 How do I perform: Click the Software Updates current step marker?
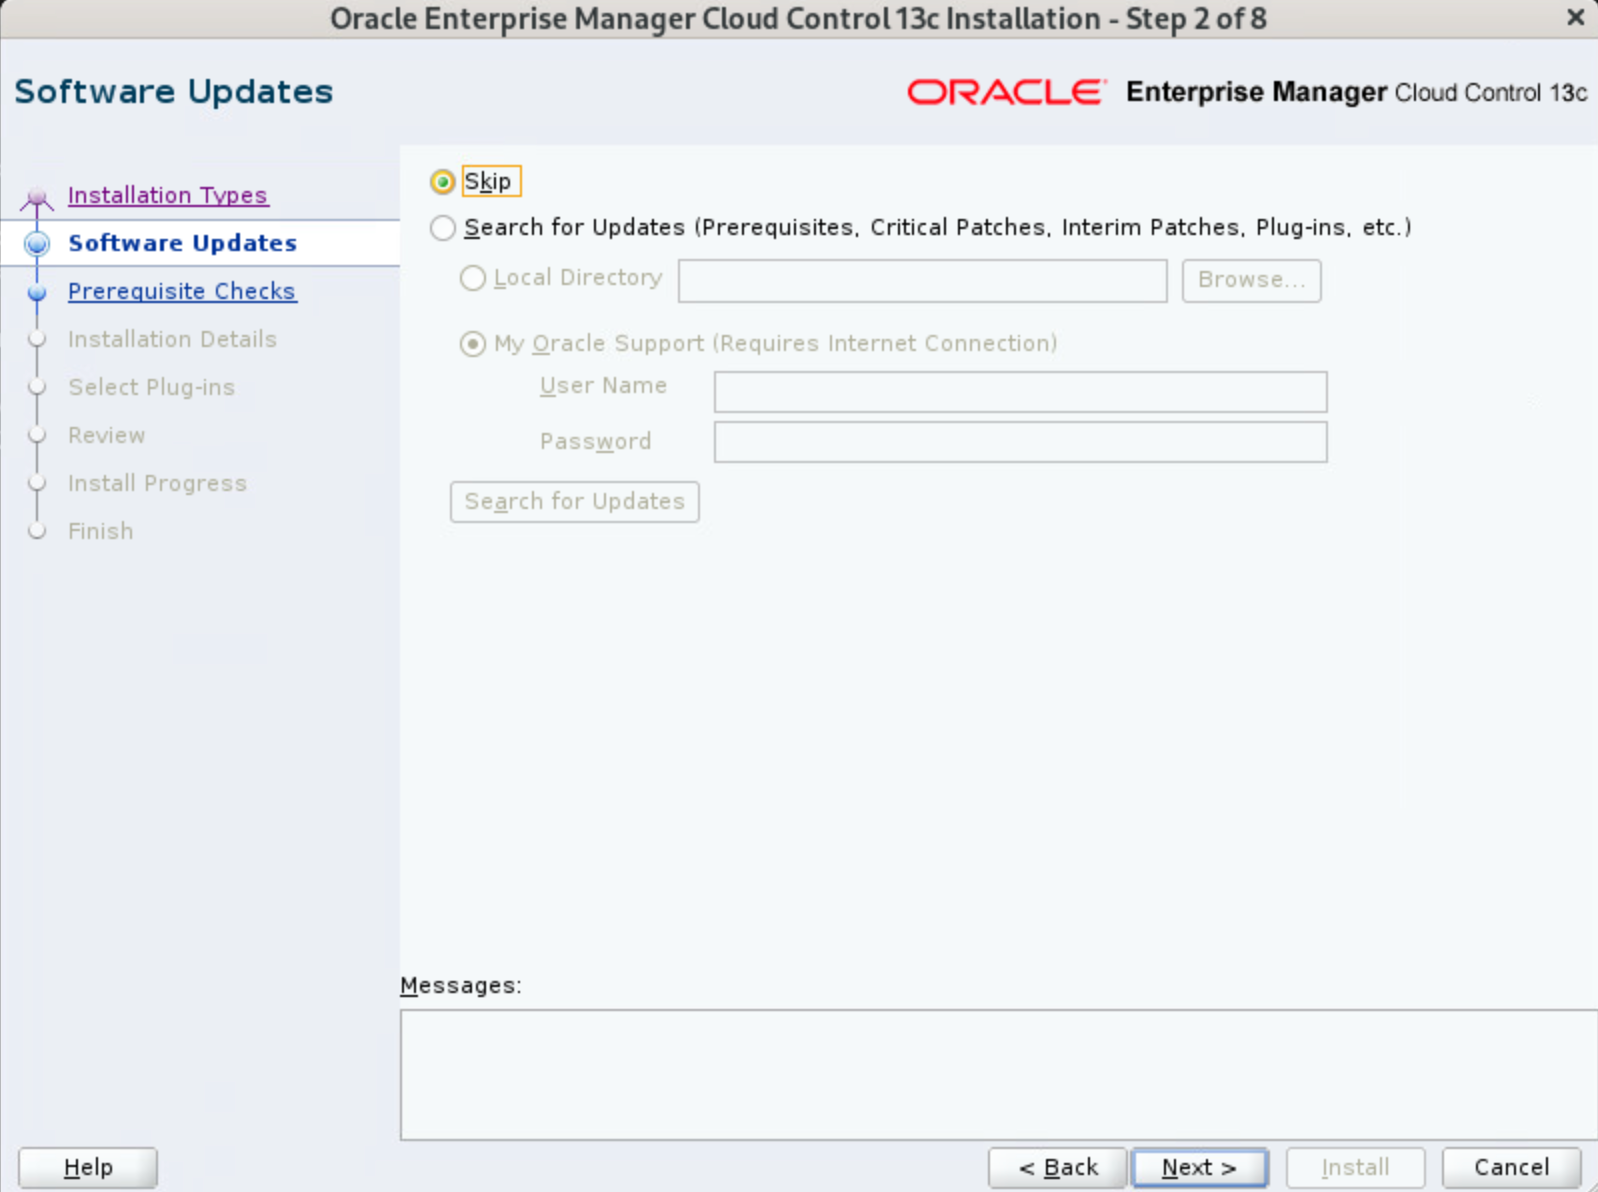(37, 243)
